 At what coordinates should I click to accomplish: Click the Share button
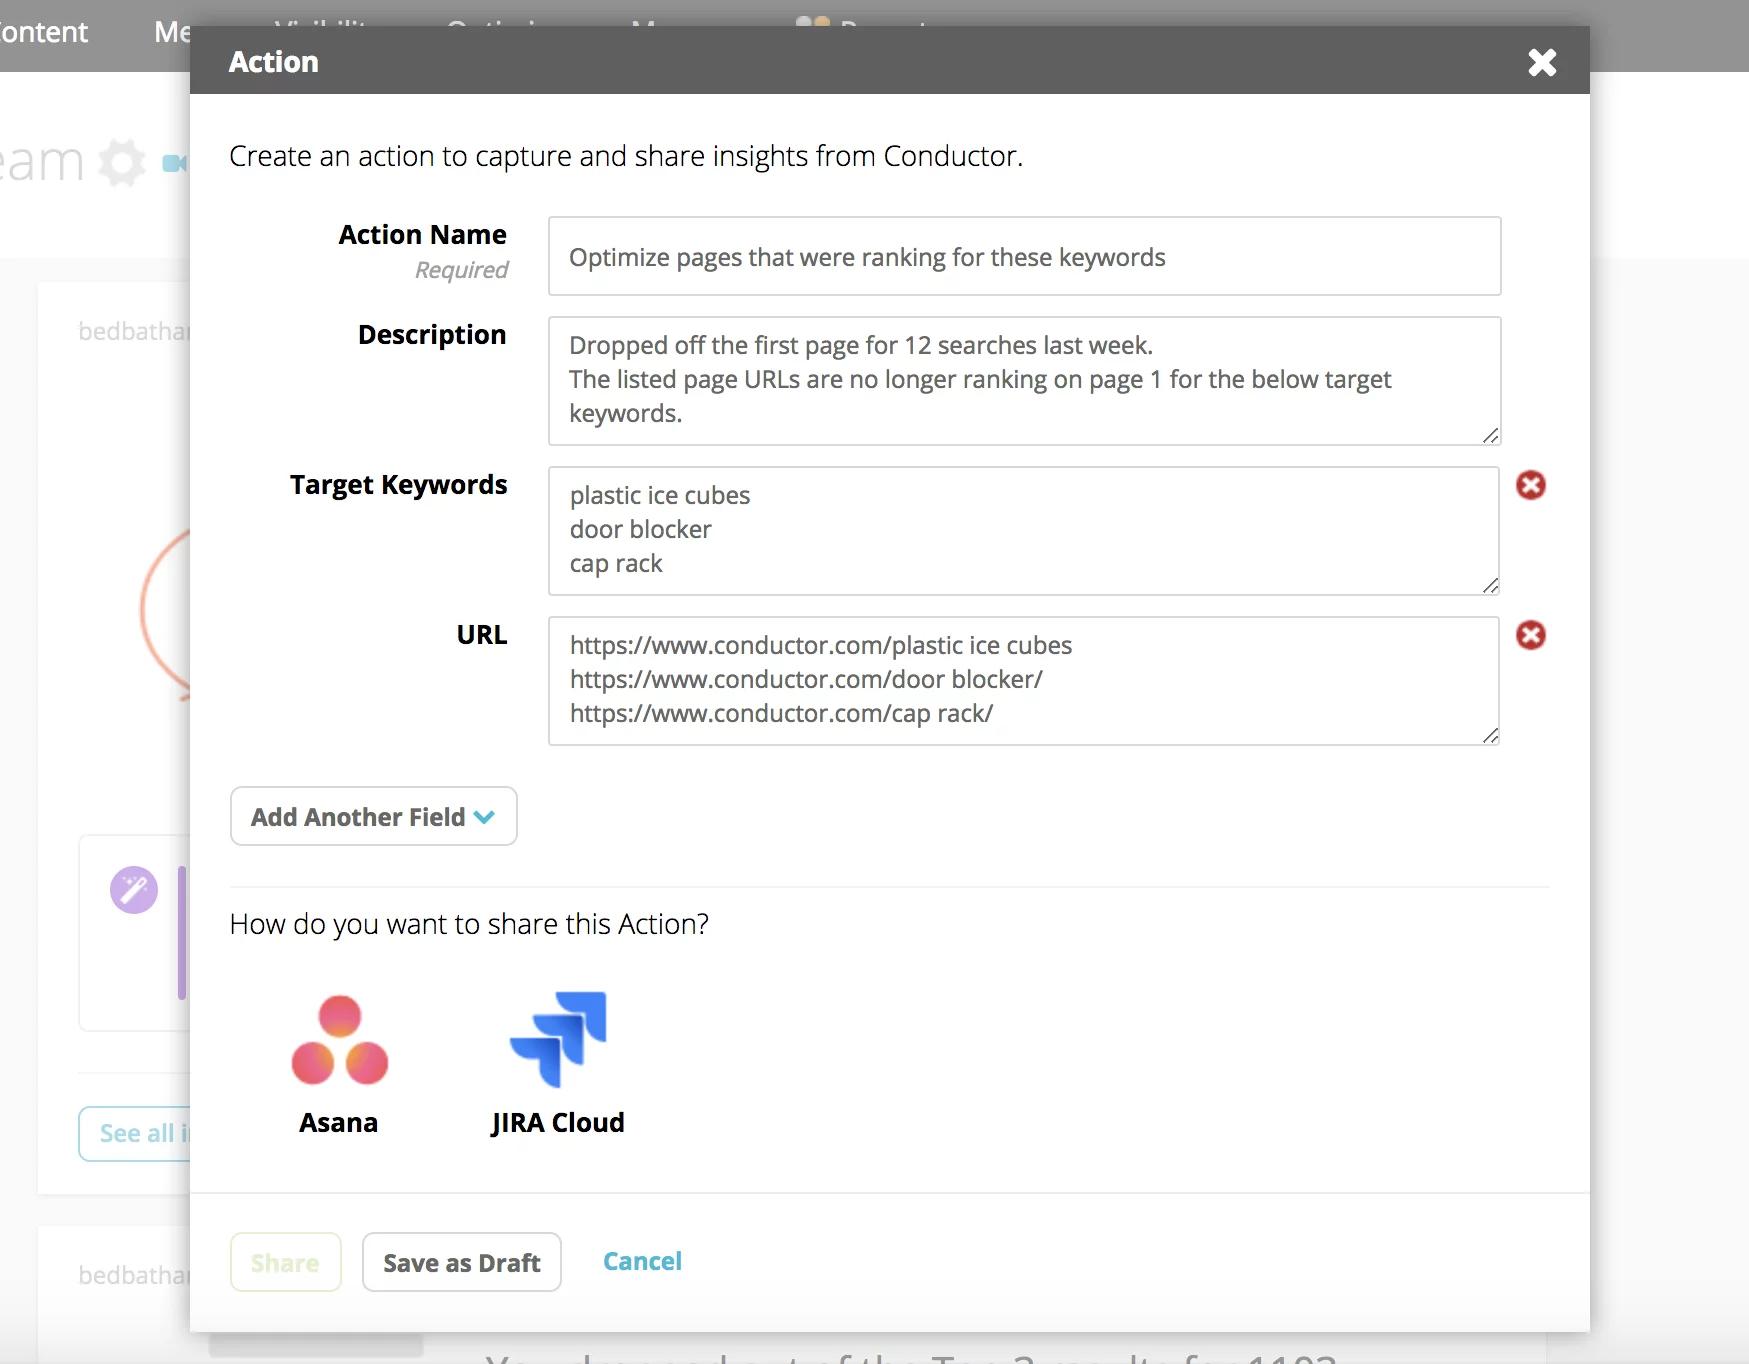tap(285, 1262)
